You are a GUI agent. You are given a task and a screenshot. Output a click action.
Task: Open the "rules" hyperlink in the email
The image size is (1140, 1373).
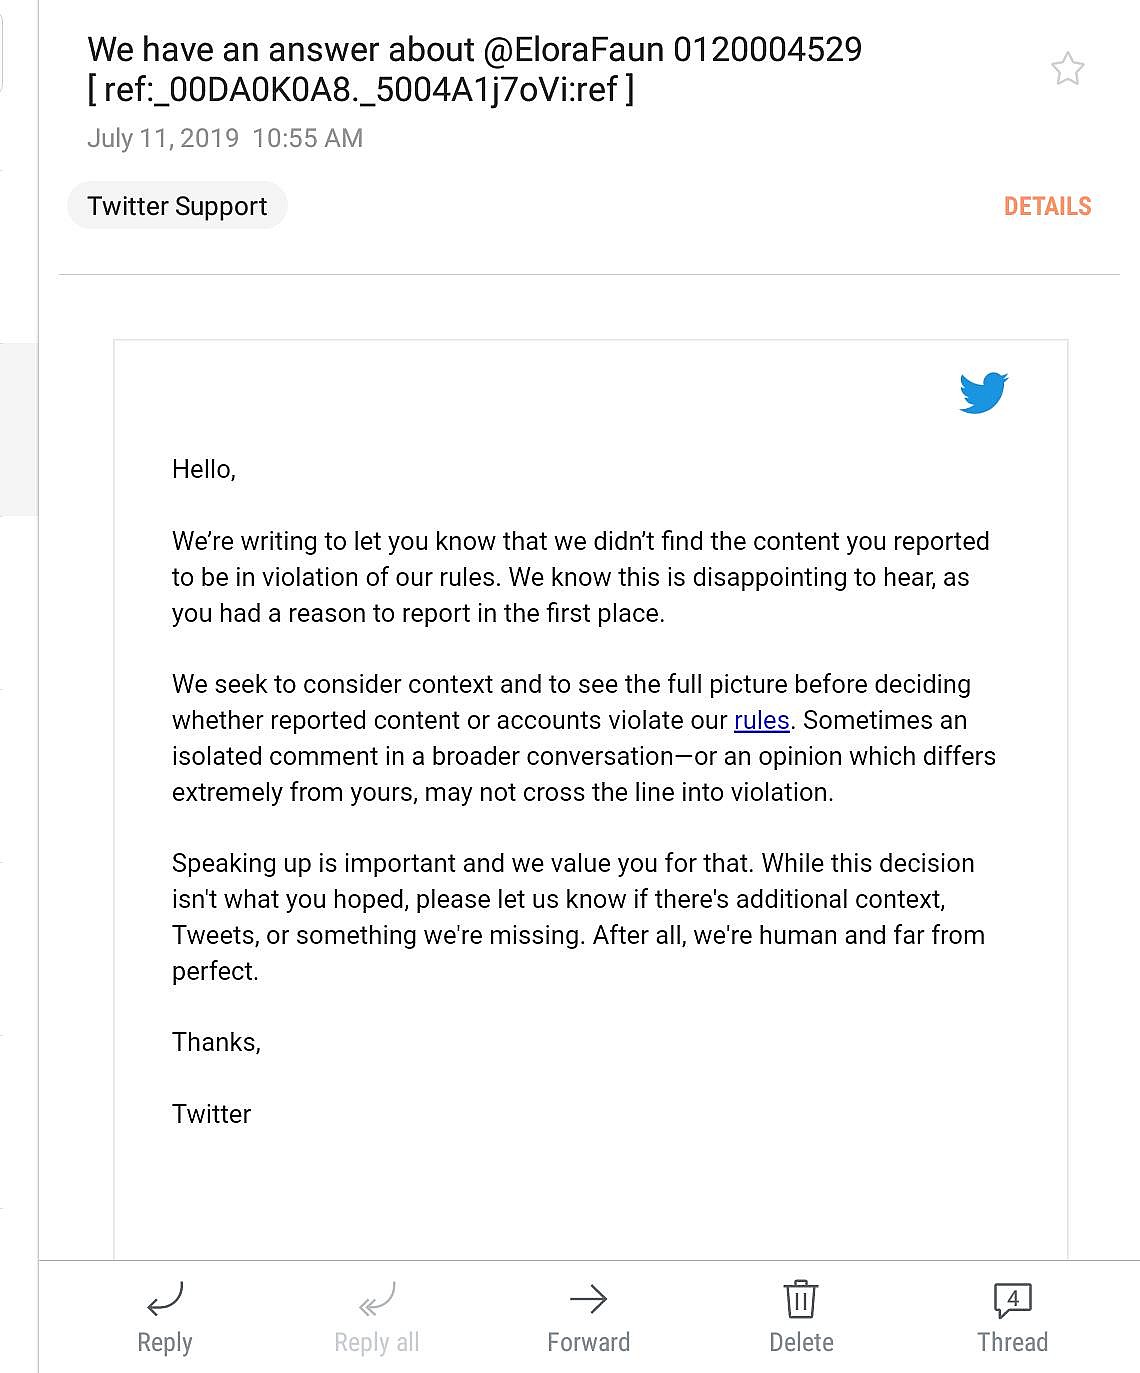coord(761,720)
